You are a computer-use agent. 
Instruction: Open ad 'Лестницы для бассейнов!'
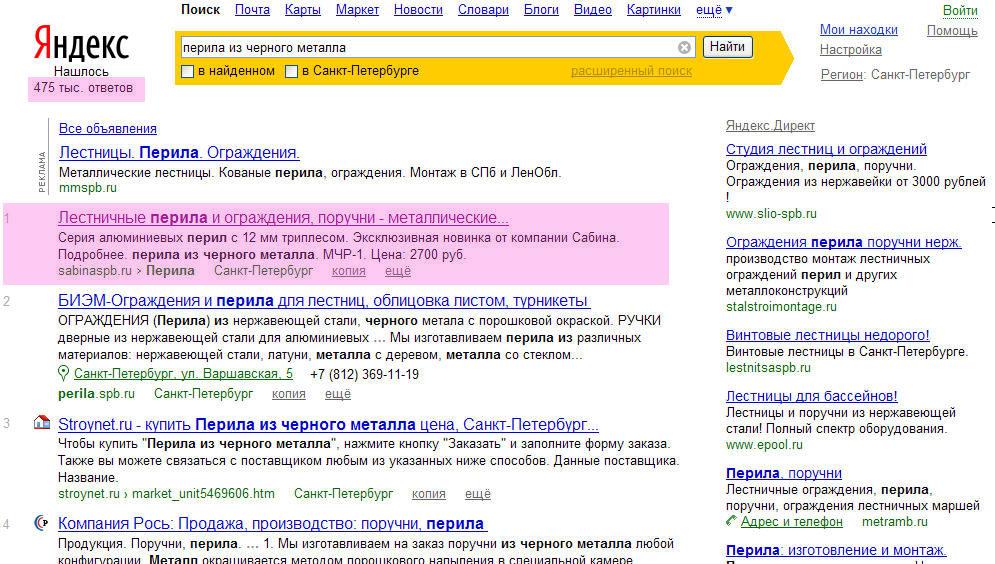(x=812, y=397)
